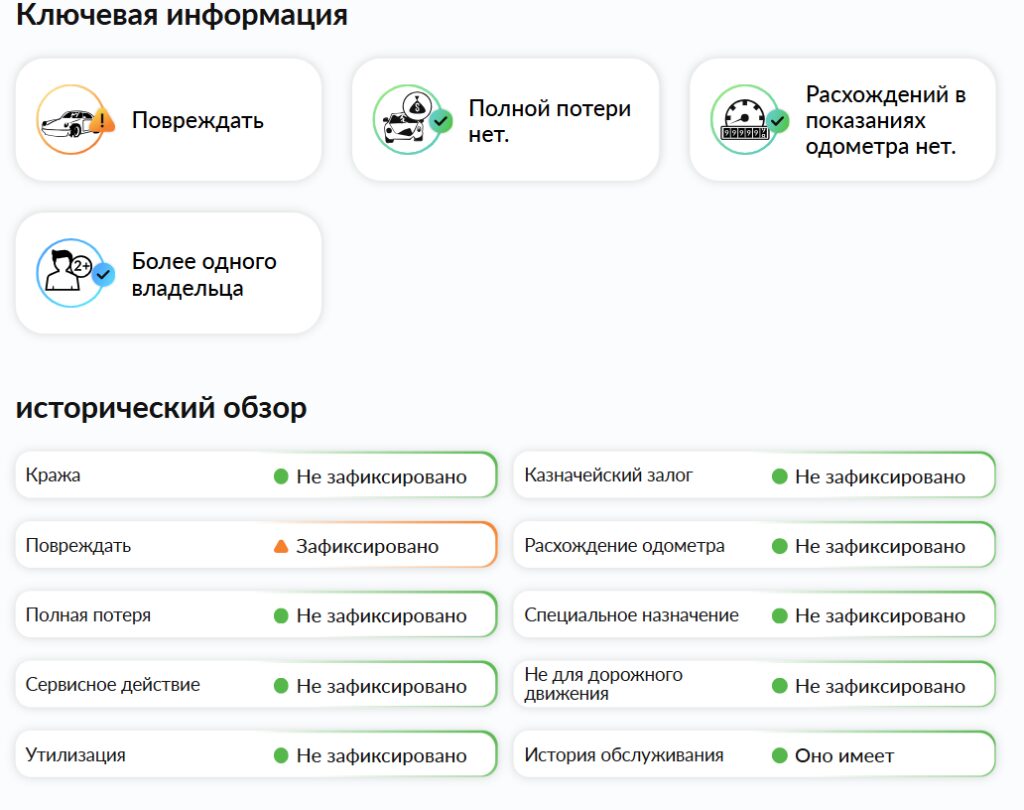Click the total loss car icon
Image resolution: width=1024 pixels, height=810 pixels.
click(x=411, y=120)
